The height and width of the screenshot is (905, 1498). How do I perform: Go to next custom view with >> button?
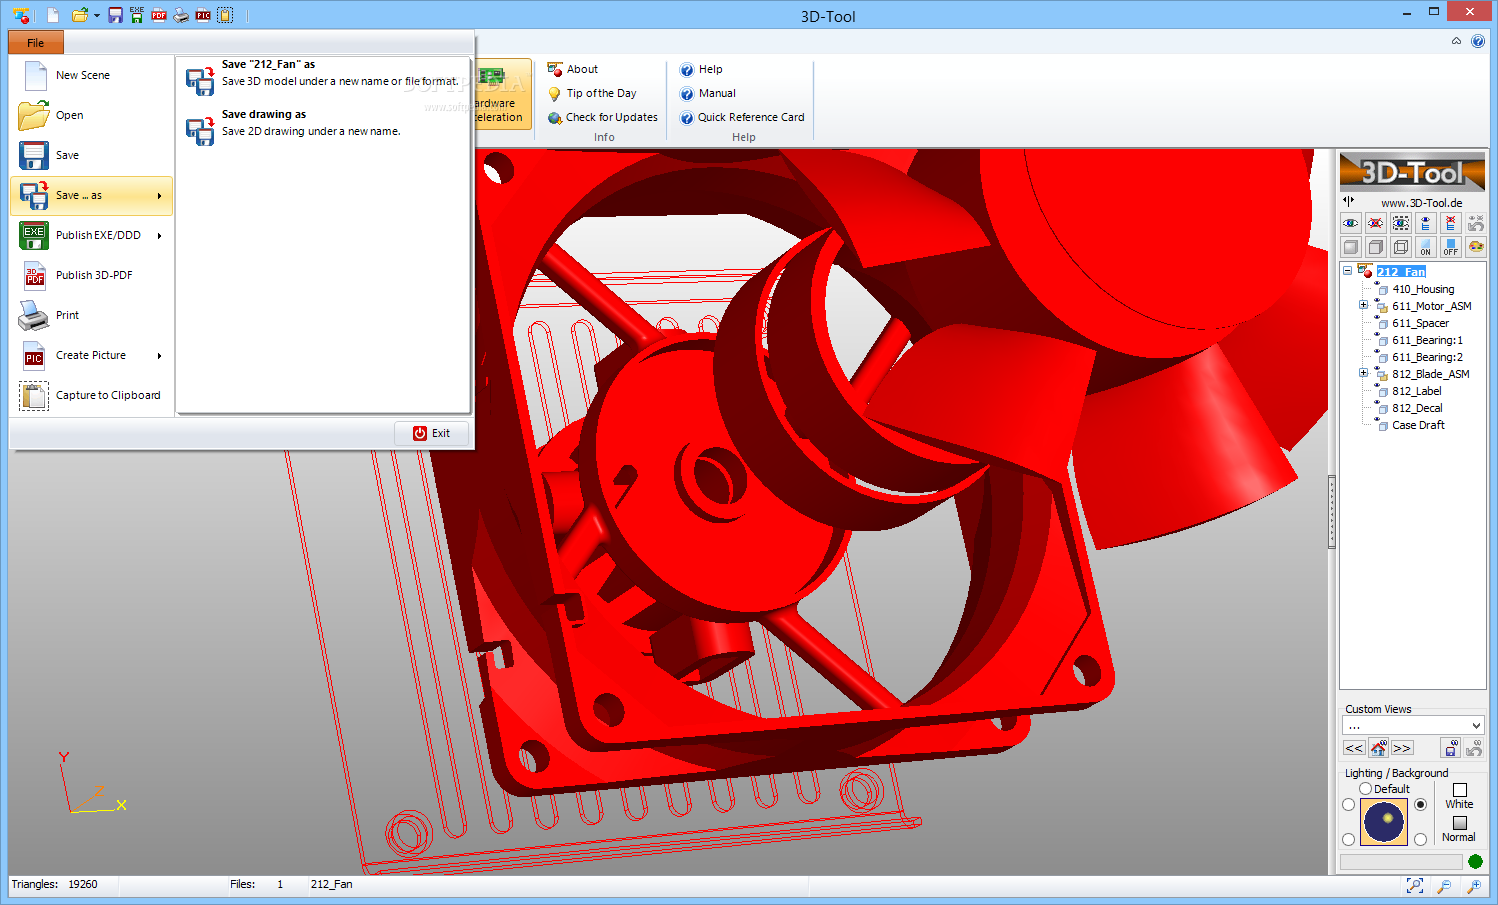pos(1402,748)
